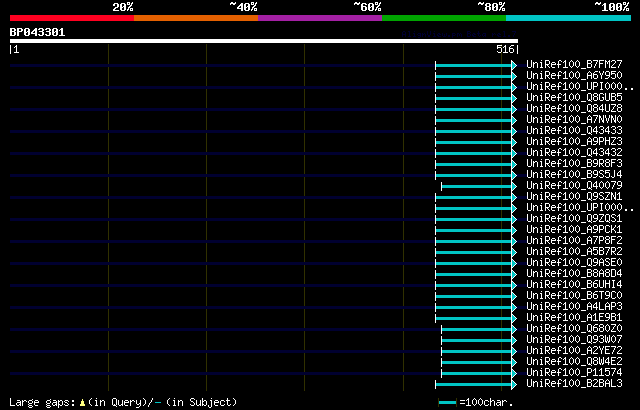Screen dimensions: 640x410
Task: Click the purple ~60% identity color segment
Action: [x=320, y=18]
